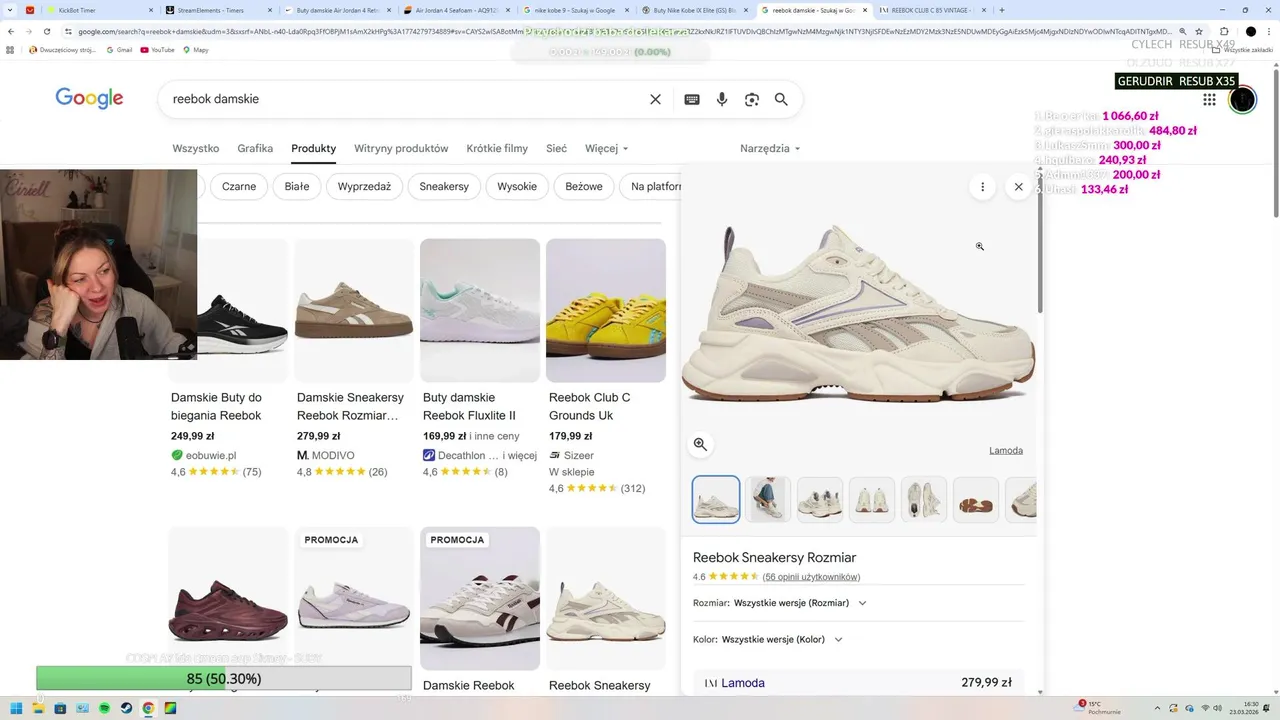
Task: Reload the page in Chrome
Action: point(47,31)
